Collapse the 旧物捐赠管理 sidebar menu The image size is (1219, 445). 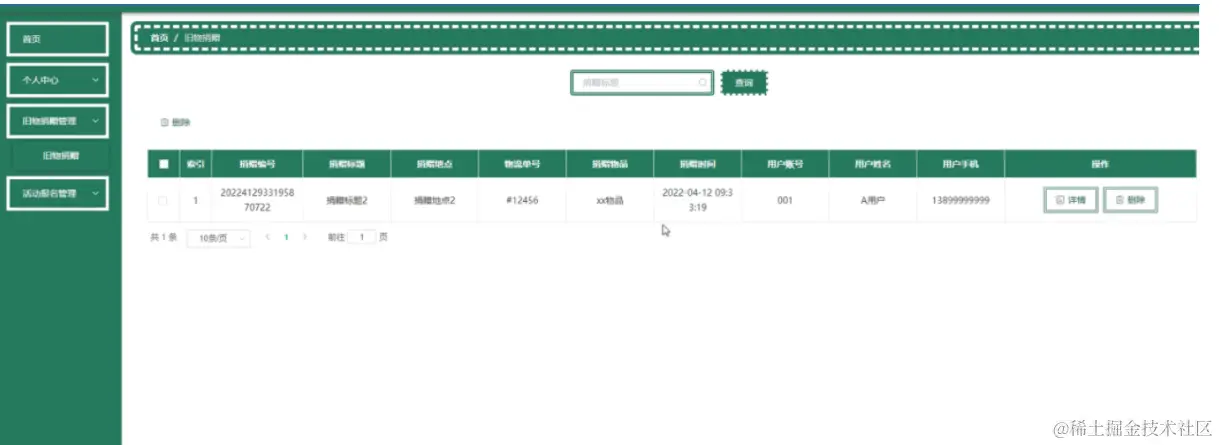click(x=57, y=121)
